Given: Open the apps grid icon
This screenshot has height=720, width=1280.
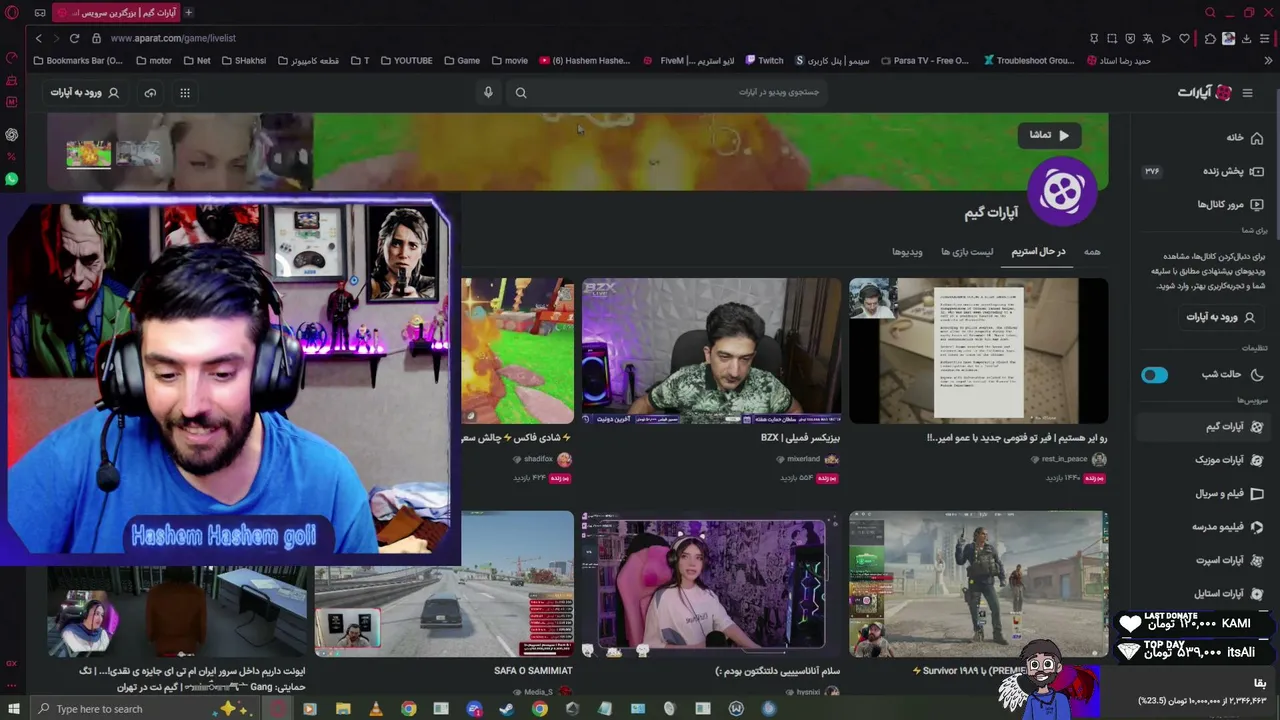Looking at the screenshot, I should [x=185, y=93].
